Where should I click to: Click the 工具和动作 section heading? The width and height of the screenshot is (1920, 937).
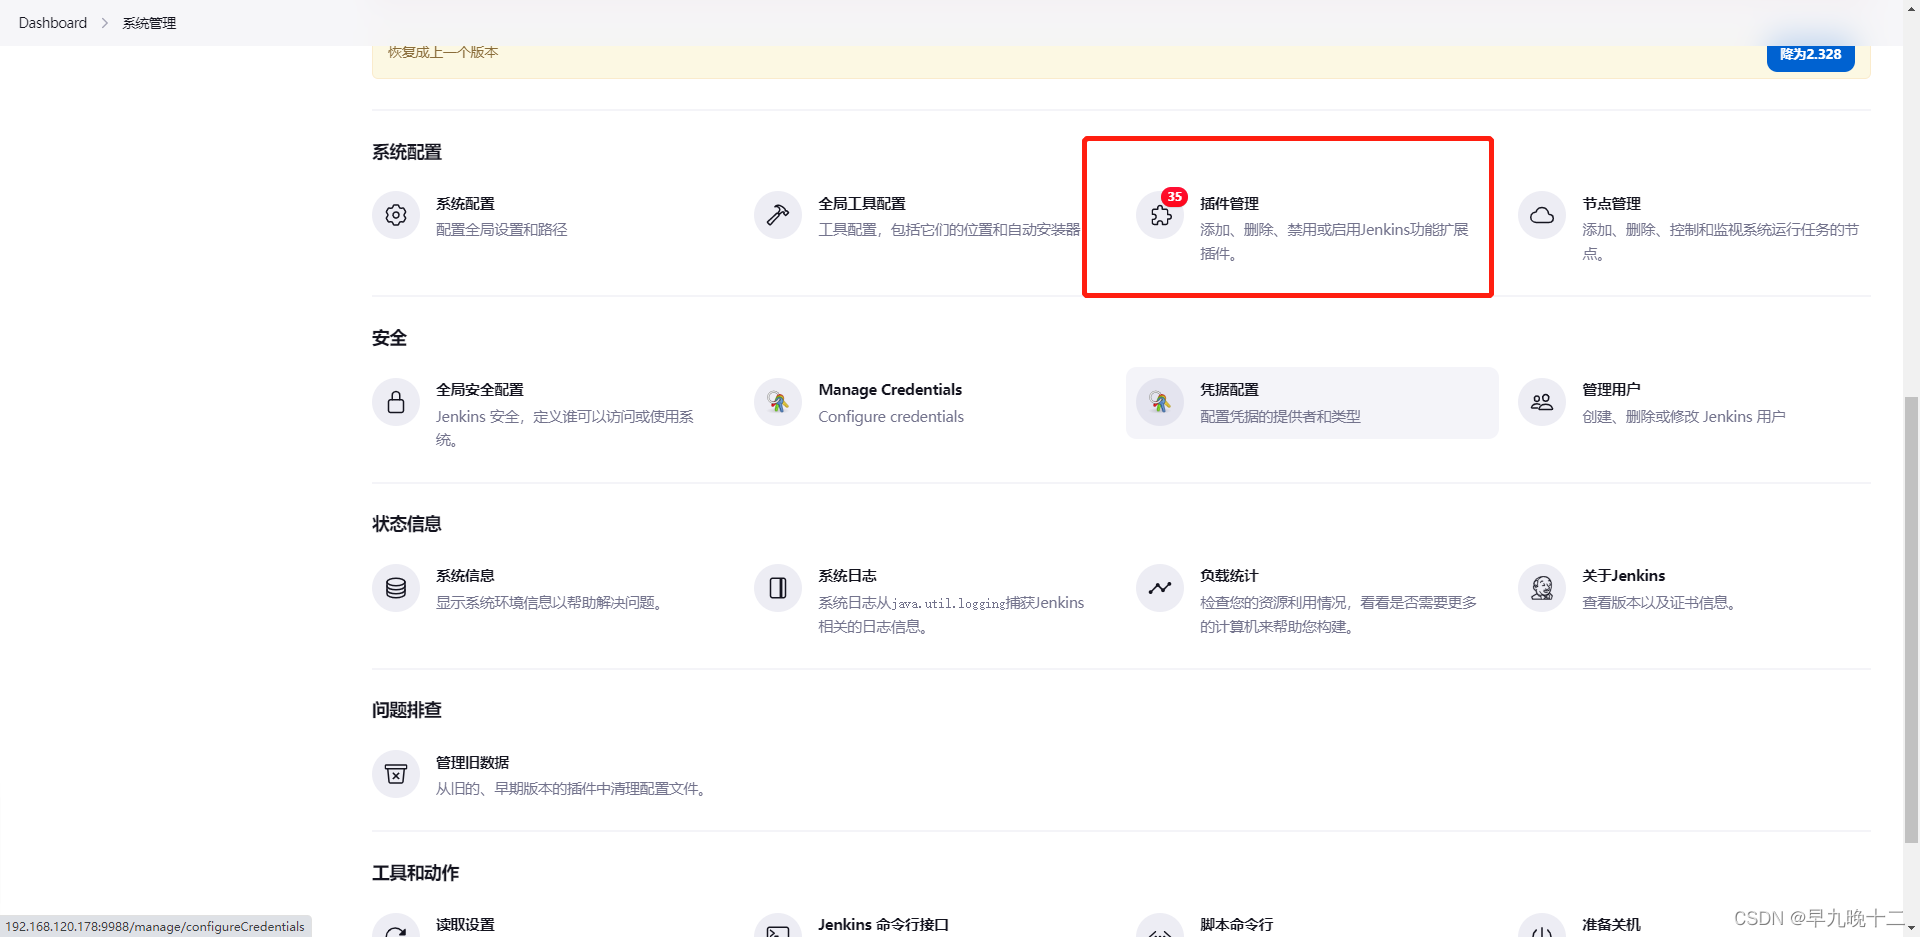click(x=416, y=873)
